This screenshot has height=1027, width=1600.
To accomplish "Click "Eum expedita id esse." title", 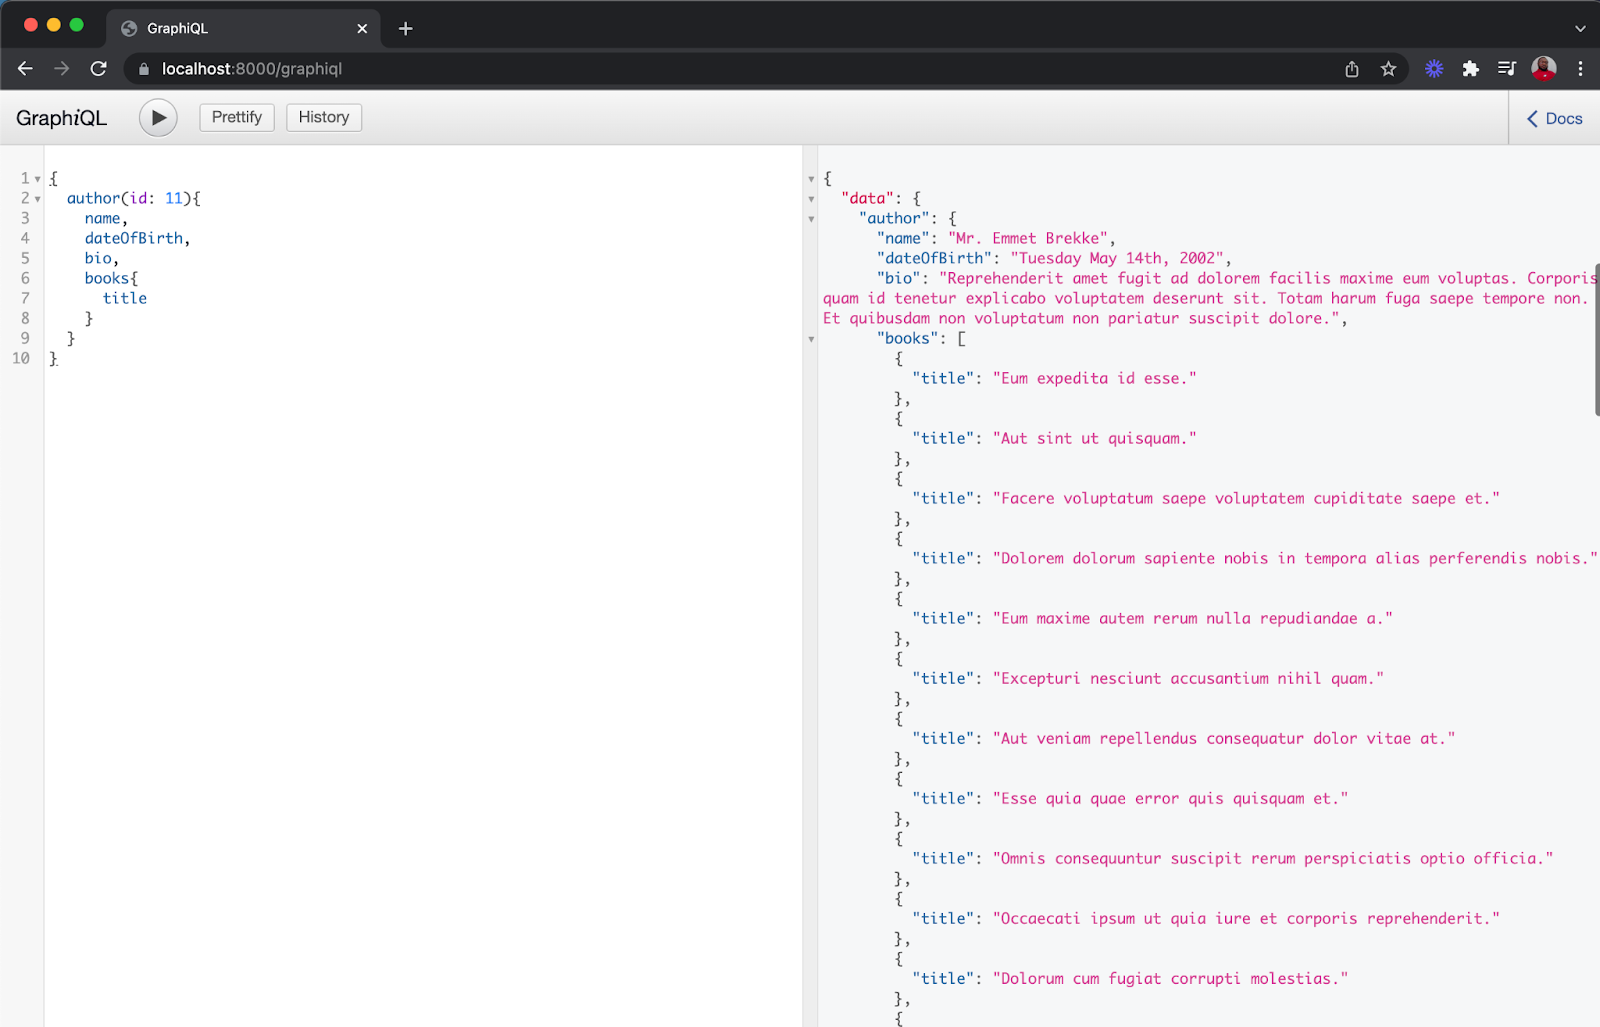I will (x=1095, y=378).
